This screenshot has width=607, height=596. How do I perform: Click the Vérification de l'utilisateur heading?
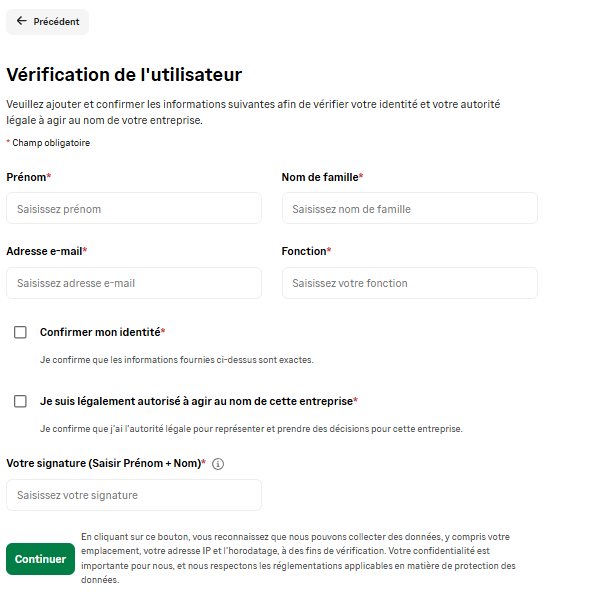point(124,74)
